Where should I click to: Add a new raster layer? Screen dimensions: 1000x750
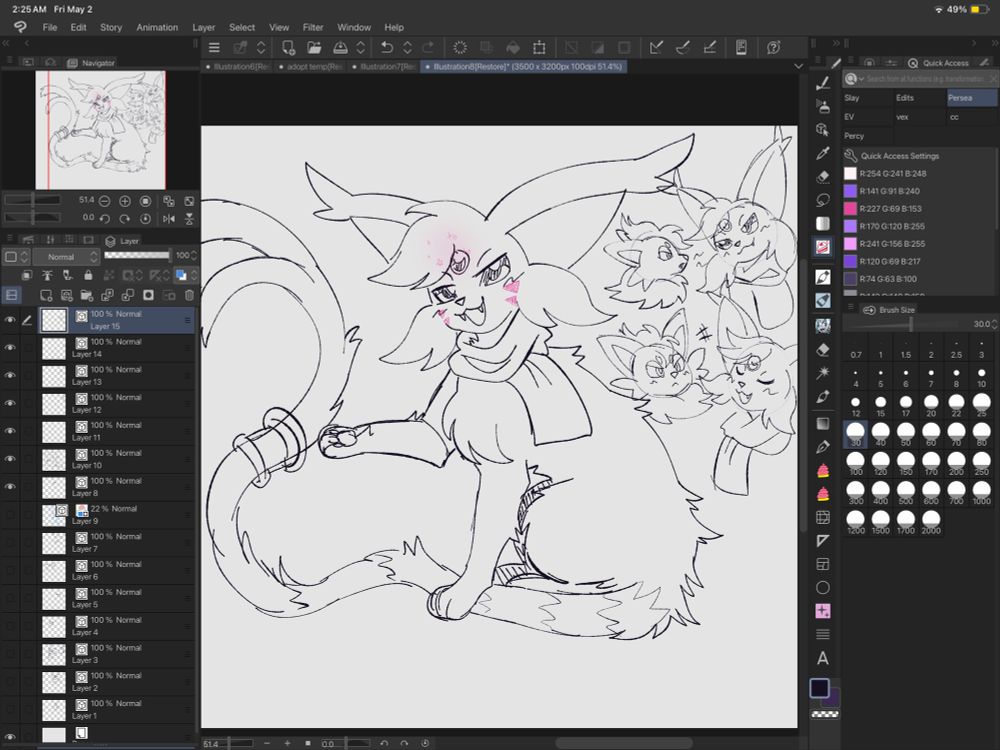coord(46,295)
